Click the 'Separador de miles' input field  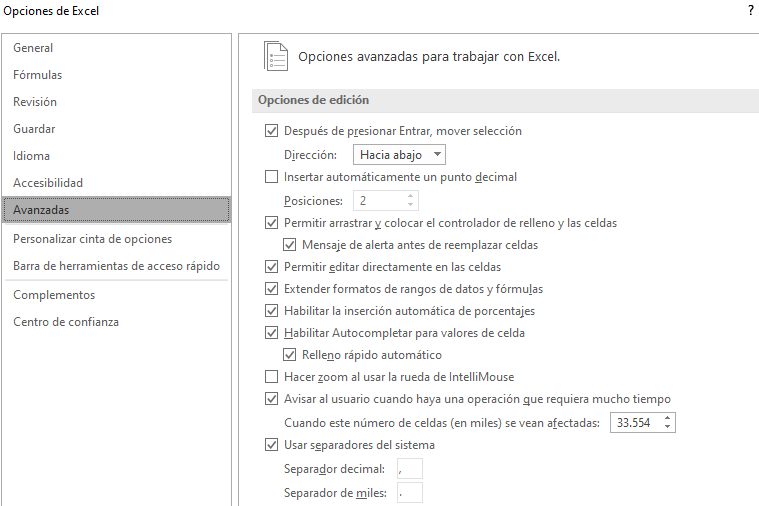[409, 492]
